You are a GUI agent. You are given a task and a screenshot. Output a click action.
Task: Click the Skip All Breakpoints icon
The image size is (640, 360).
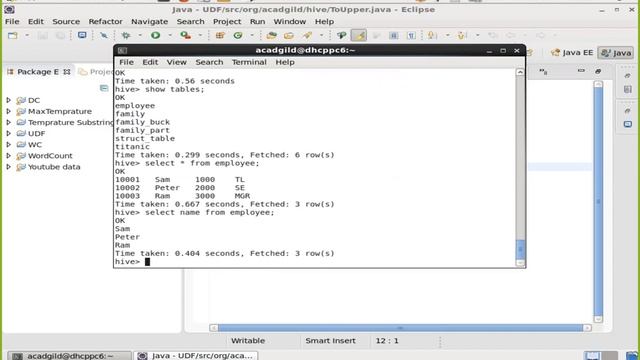pyautogui.click(x=104, y=36)
